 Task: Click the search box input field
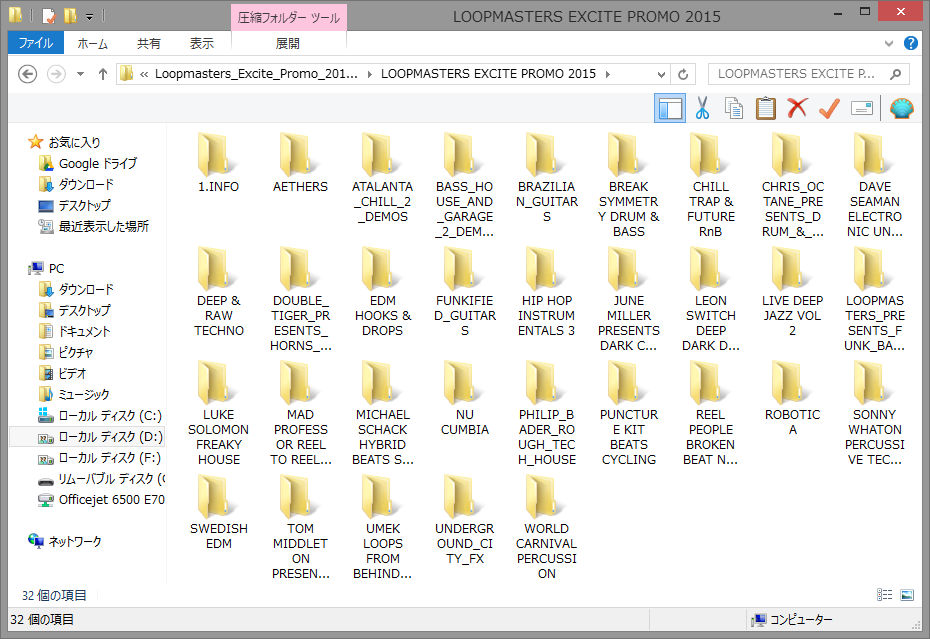point(797,74)
